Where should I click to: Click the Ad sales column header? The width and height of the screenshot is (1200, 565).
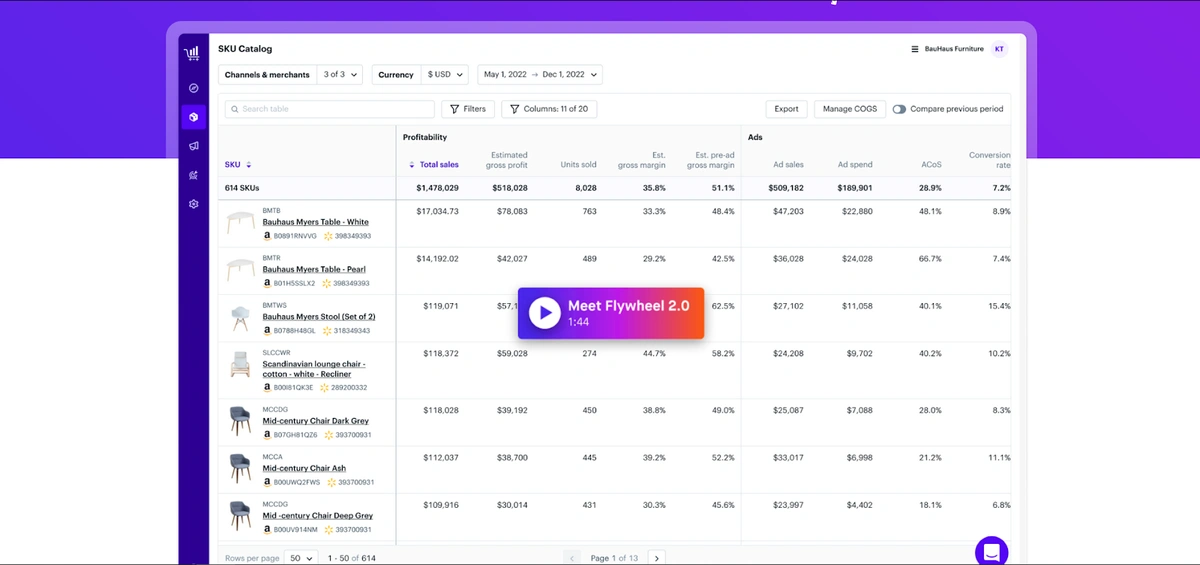click(x=788, y=165)
